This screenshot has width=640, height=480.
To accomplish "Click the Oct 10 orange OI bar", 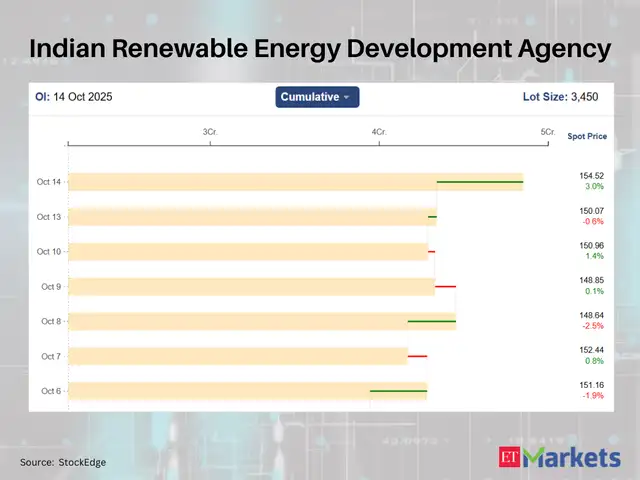I will tap(248, 252).
